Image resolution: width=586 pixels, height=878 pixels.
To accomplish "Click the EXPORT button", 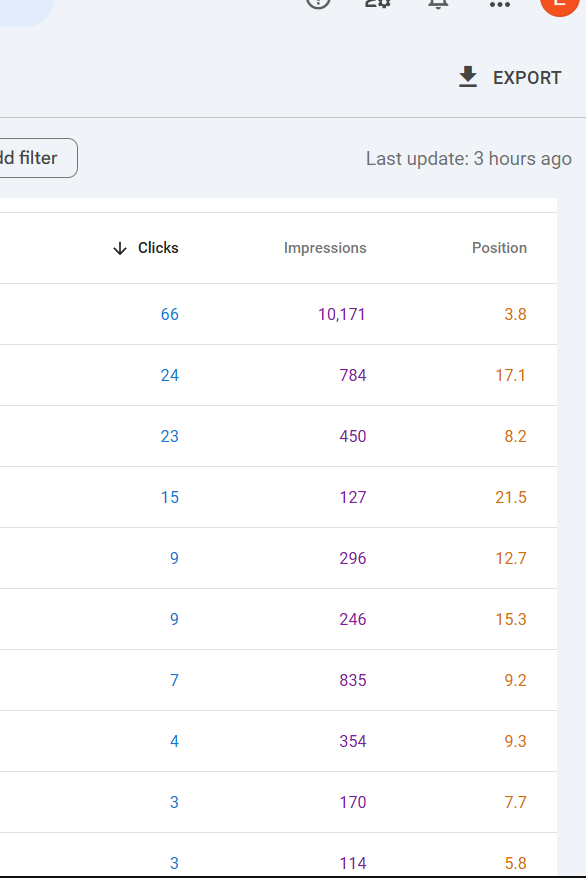I will [527, 77].
